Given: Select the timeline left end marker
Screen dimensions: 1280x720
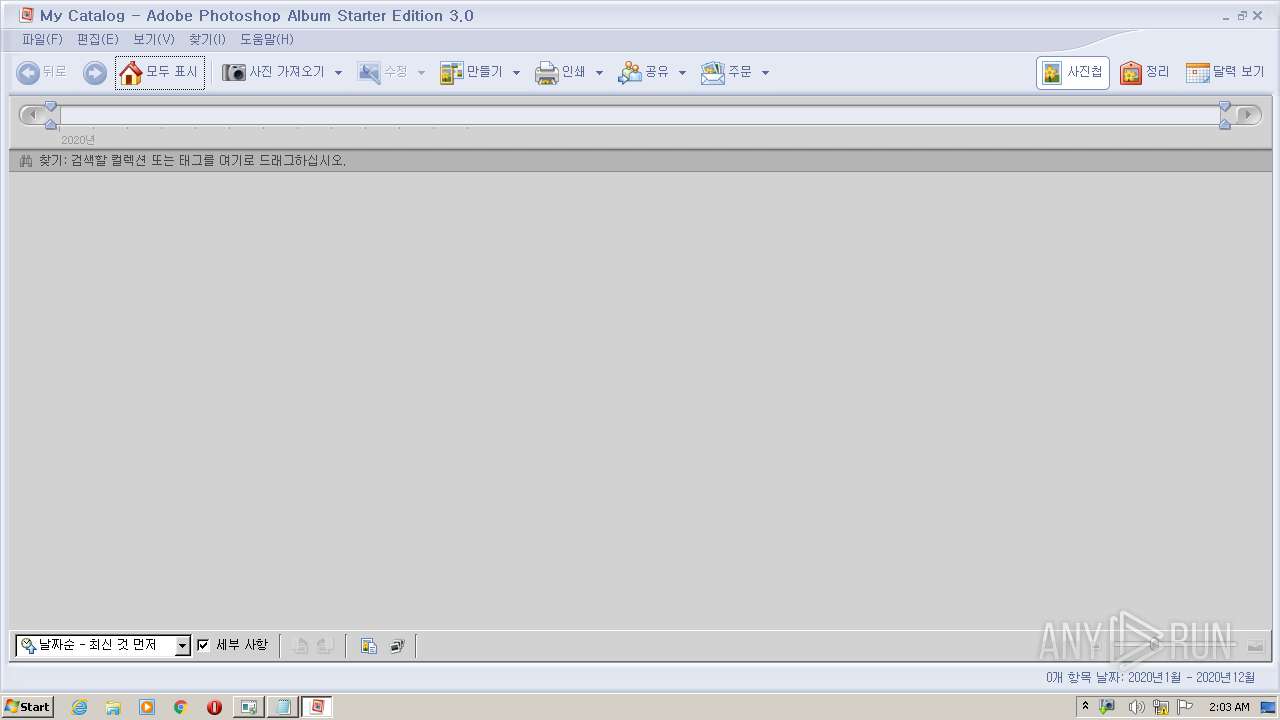Looking at the screenshot, I should coord(51,115).
